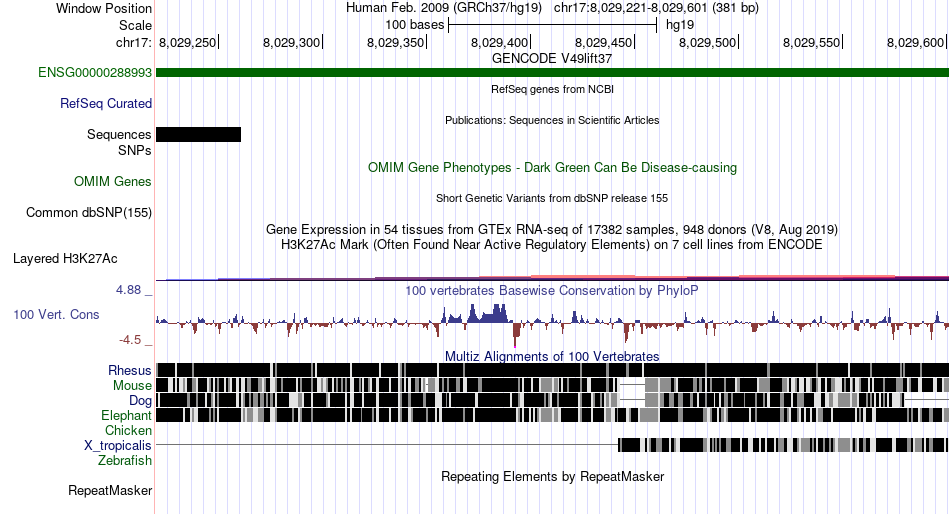Image resolution: width=950 pixels, height=514 pixels.
Task: Click Repeating Elements by RepeatMasker title
Action: point(553,476)
